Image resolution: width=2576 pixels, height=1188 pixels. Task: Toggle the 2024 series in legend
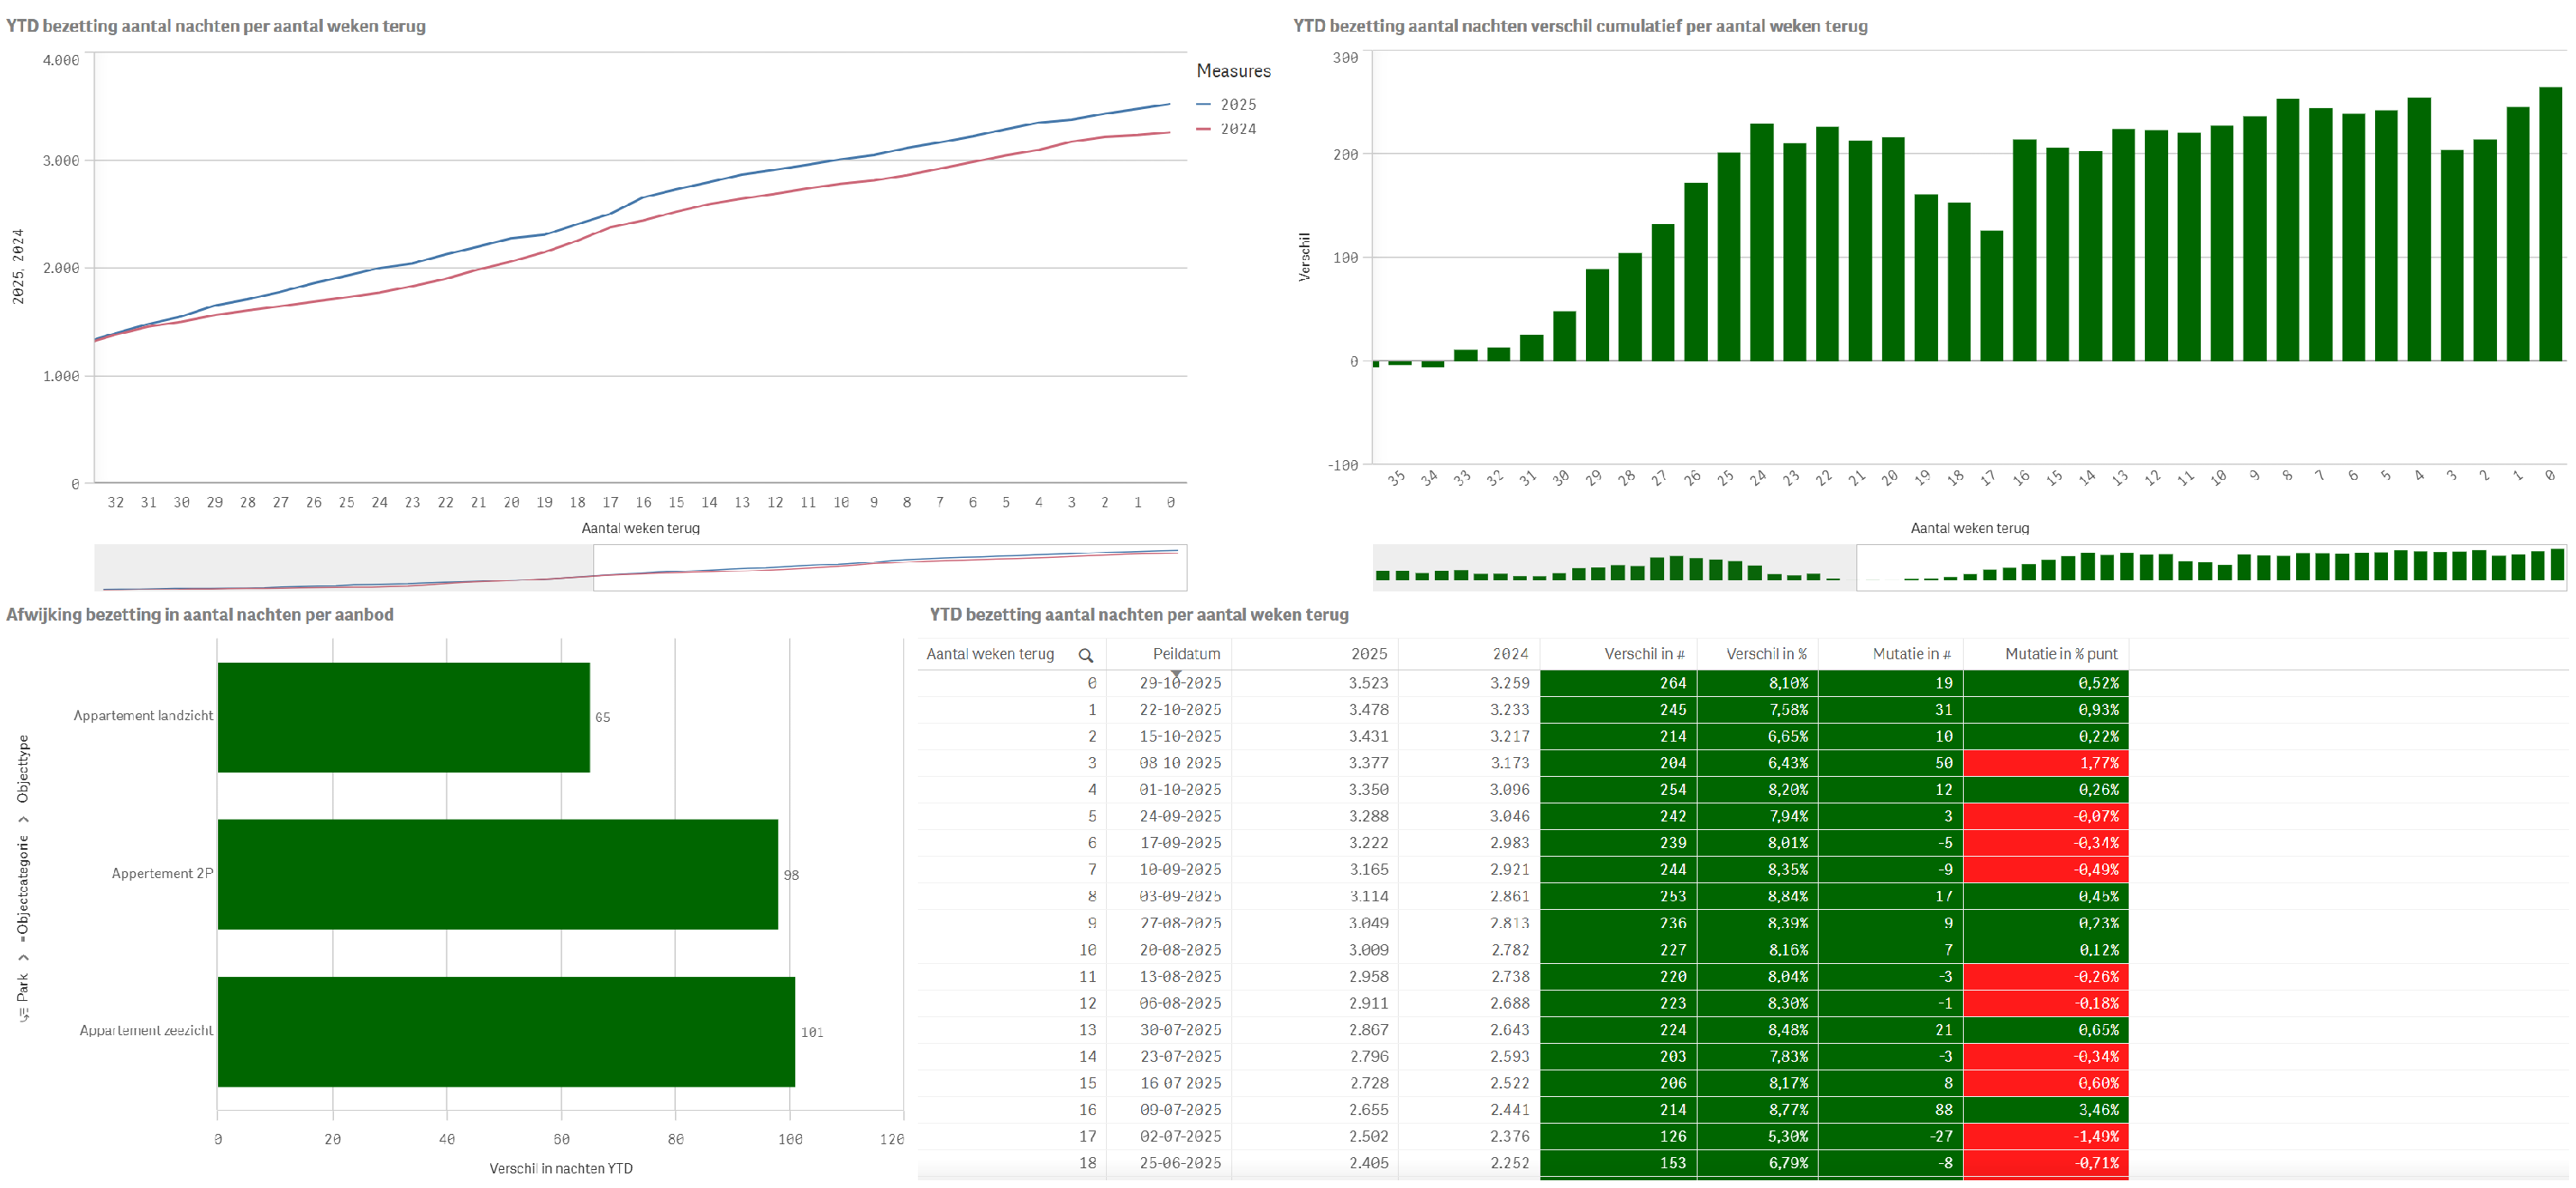[x=1237, y=129]
